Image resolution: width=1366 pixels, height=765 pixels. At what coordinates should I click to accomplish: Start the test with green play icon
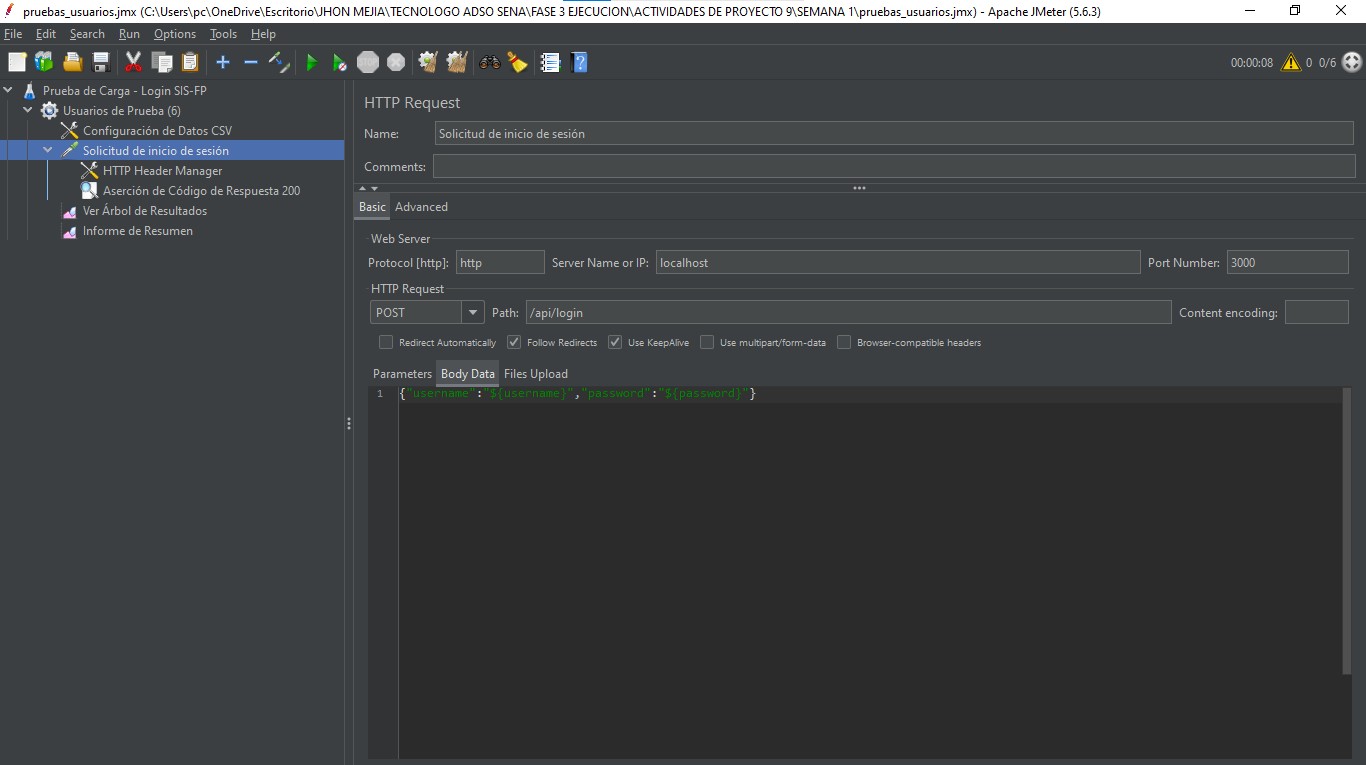tap(312, 62)
